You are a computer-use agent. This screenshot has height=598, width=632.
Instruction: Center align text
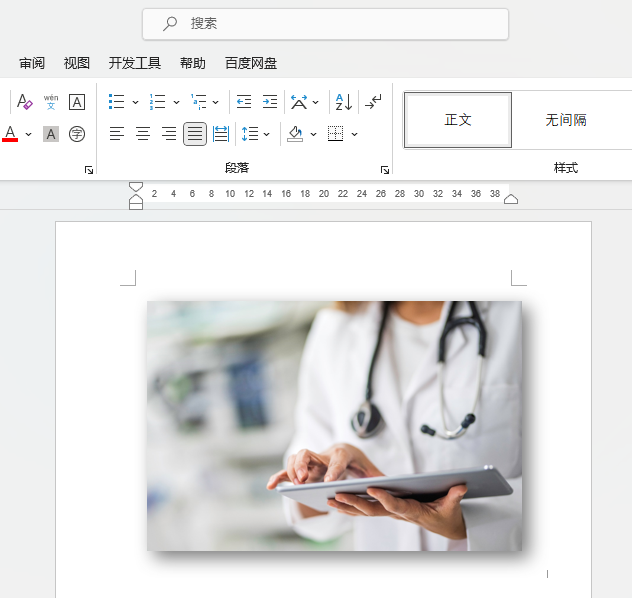coord(143,134)
